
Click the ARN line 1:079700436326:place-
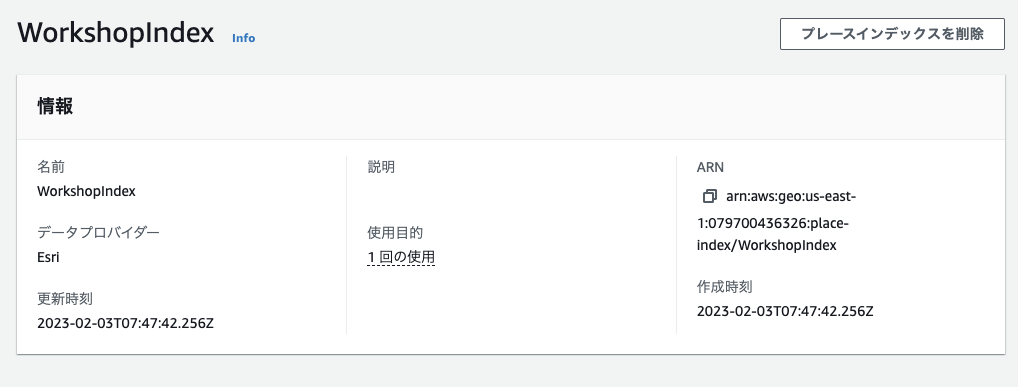(x=773, y=223)
